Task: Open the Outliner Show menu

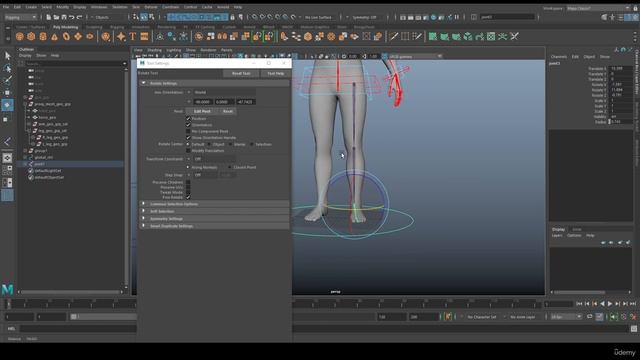Action: 41,56
